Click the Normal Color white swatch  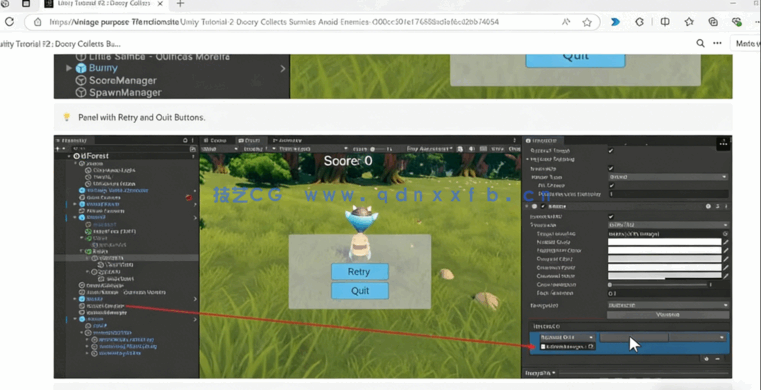[x=664, y=242]
